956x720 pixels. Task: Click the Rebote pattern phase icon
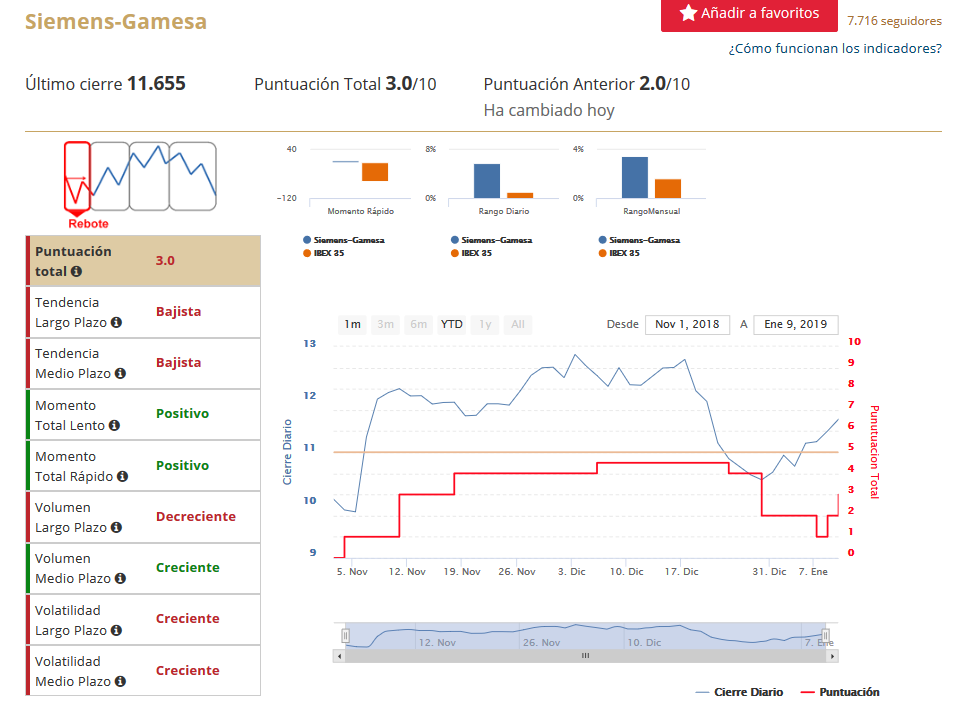pos(77,178)
